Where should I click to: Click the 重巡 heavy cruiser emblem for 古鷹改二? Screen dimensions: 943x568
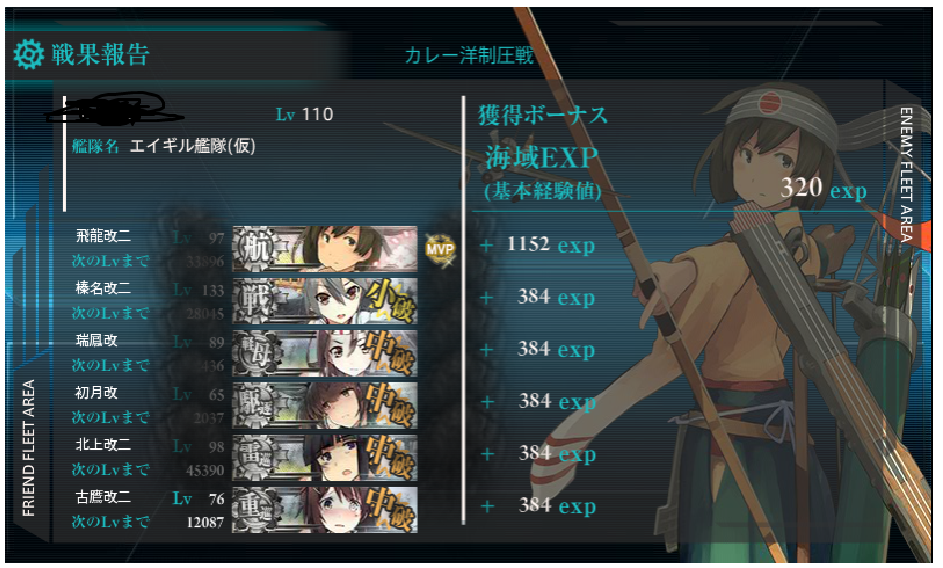point(256,509)
